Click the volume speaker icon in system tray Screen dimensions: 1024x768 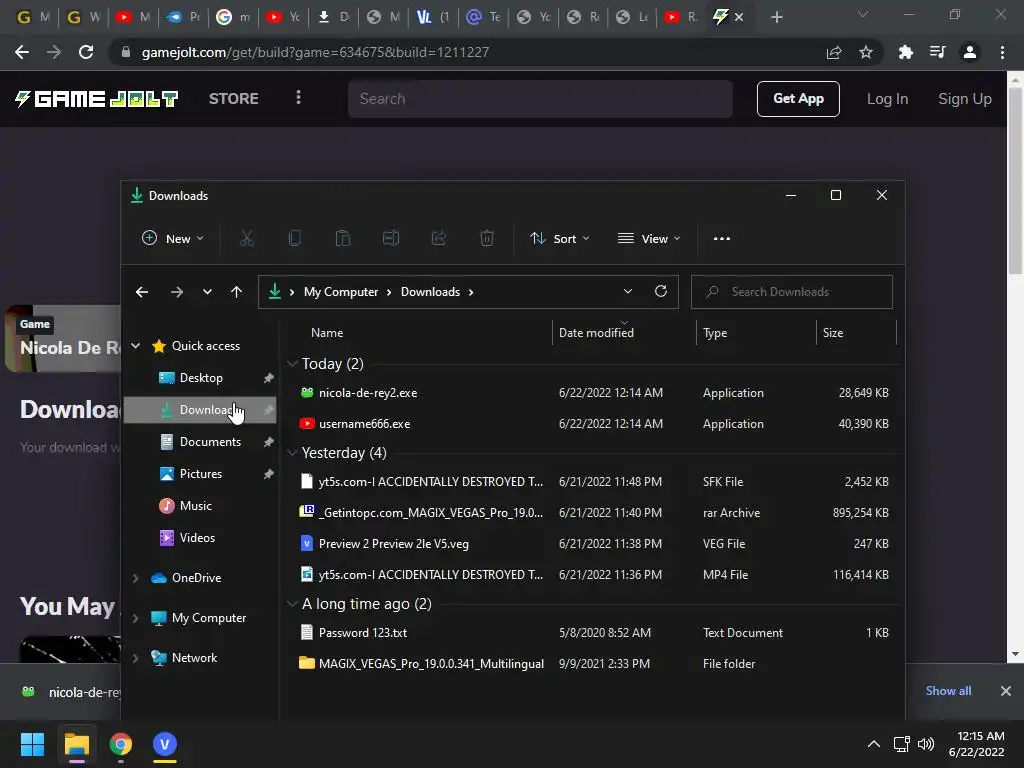(x=926, y=744)
